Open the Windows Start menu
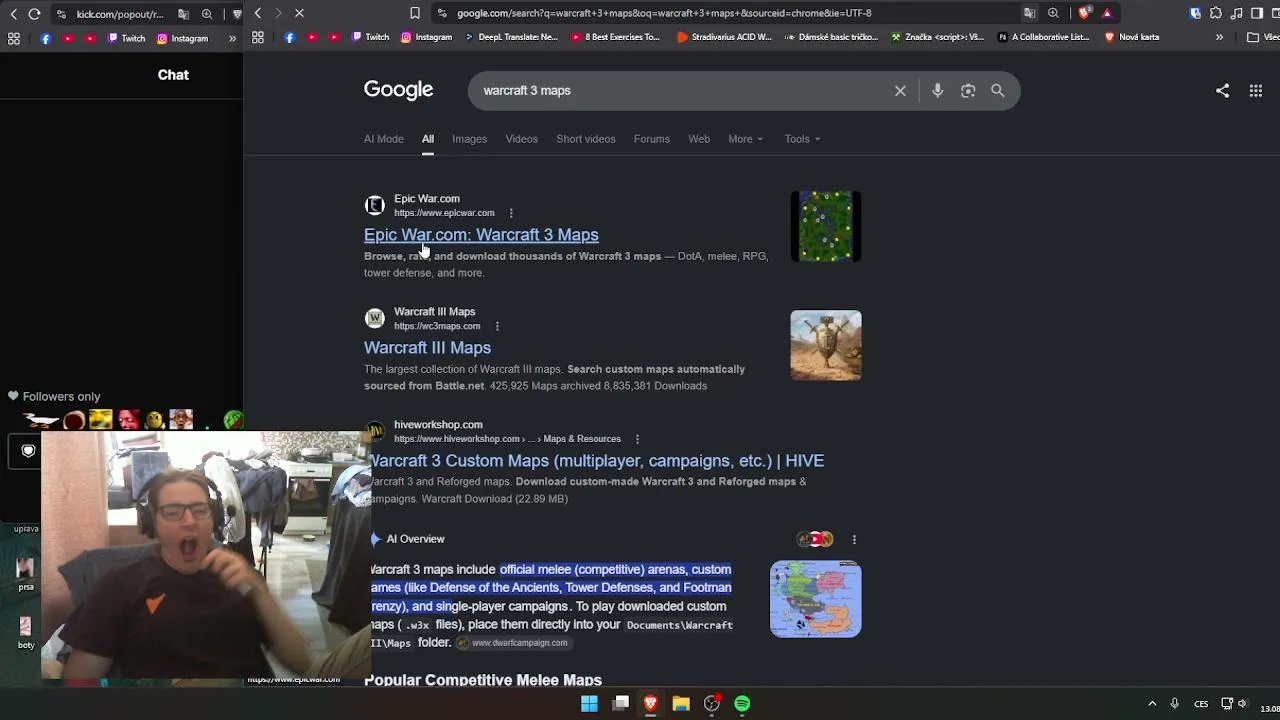The image size is (1280, 720). pos(589,704)
